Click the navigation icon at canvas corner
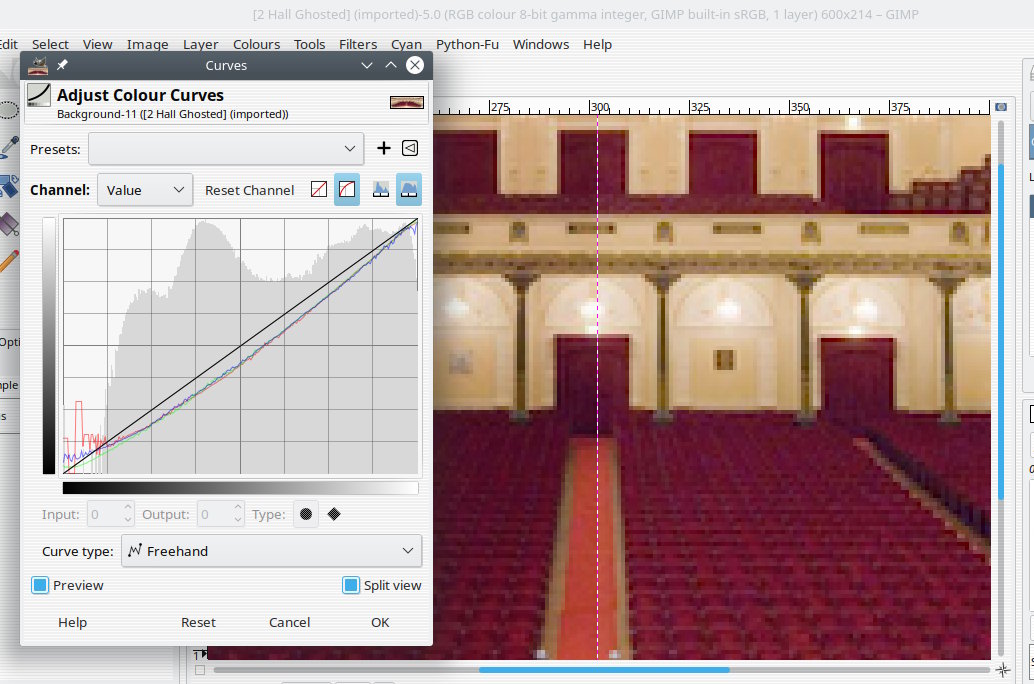The height and width of the screenshot is (684, 1034). (1002, 670)
